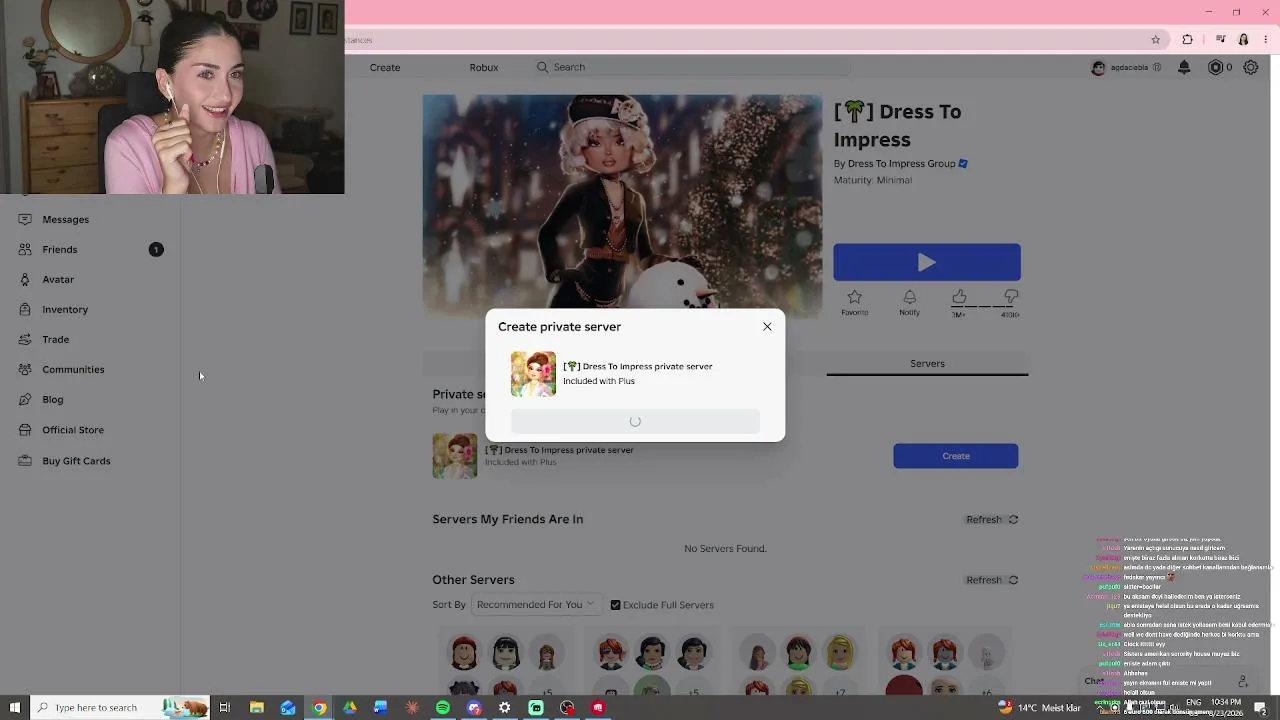Bookmark this page with the star
This screenshot has height=720, width=1280.
1156,40
